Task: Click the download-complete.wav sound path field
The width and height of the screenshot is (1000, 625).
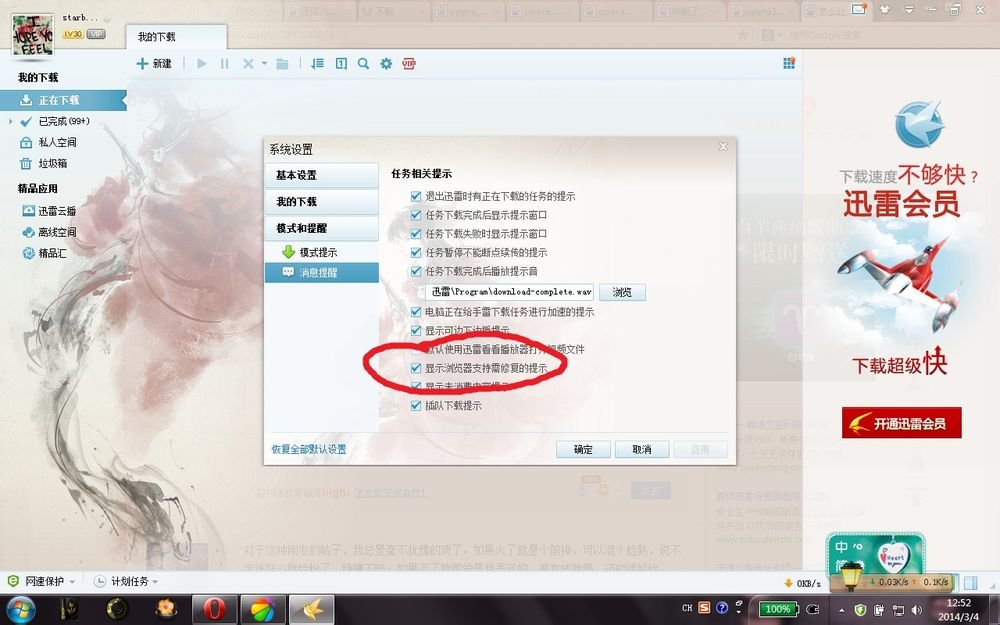Action: [510, 292]
